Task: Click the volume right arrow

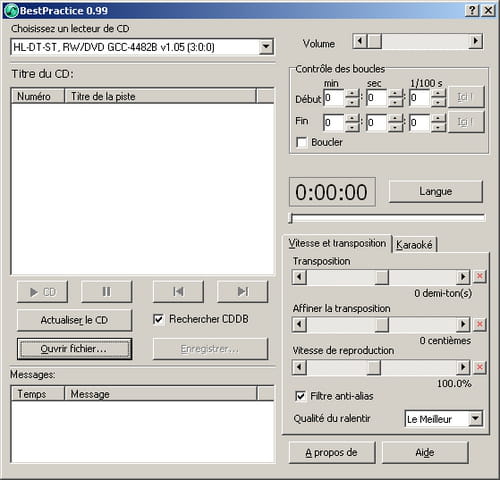Action: click(x=475, y=41)
